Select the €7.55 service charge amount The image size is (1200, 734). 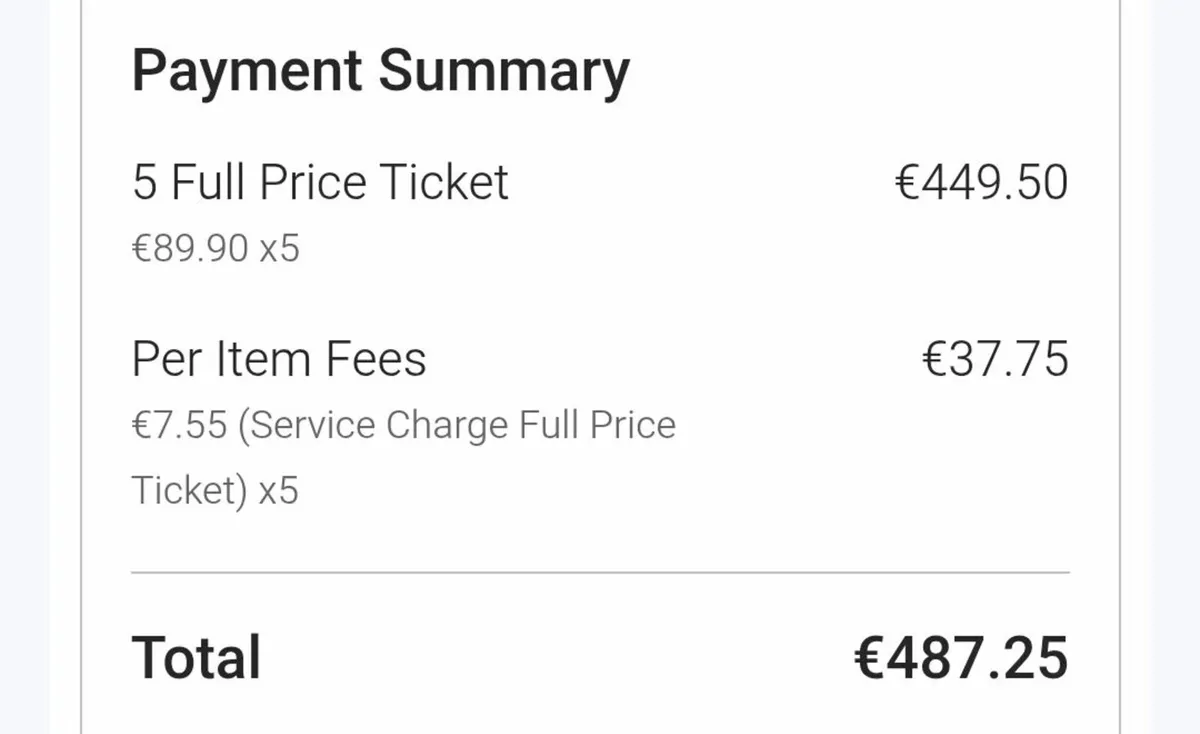[x=180, y=425]
